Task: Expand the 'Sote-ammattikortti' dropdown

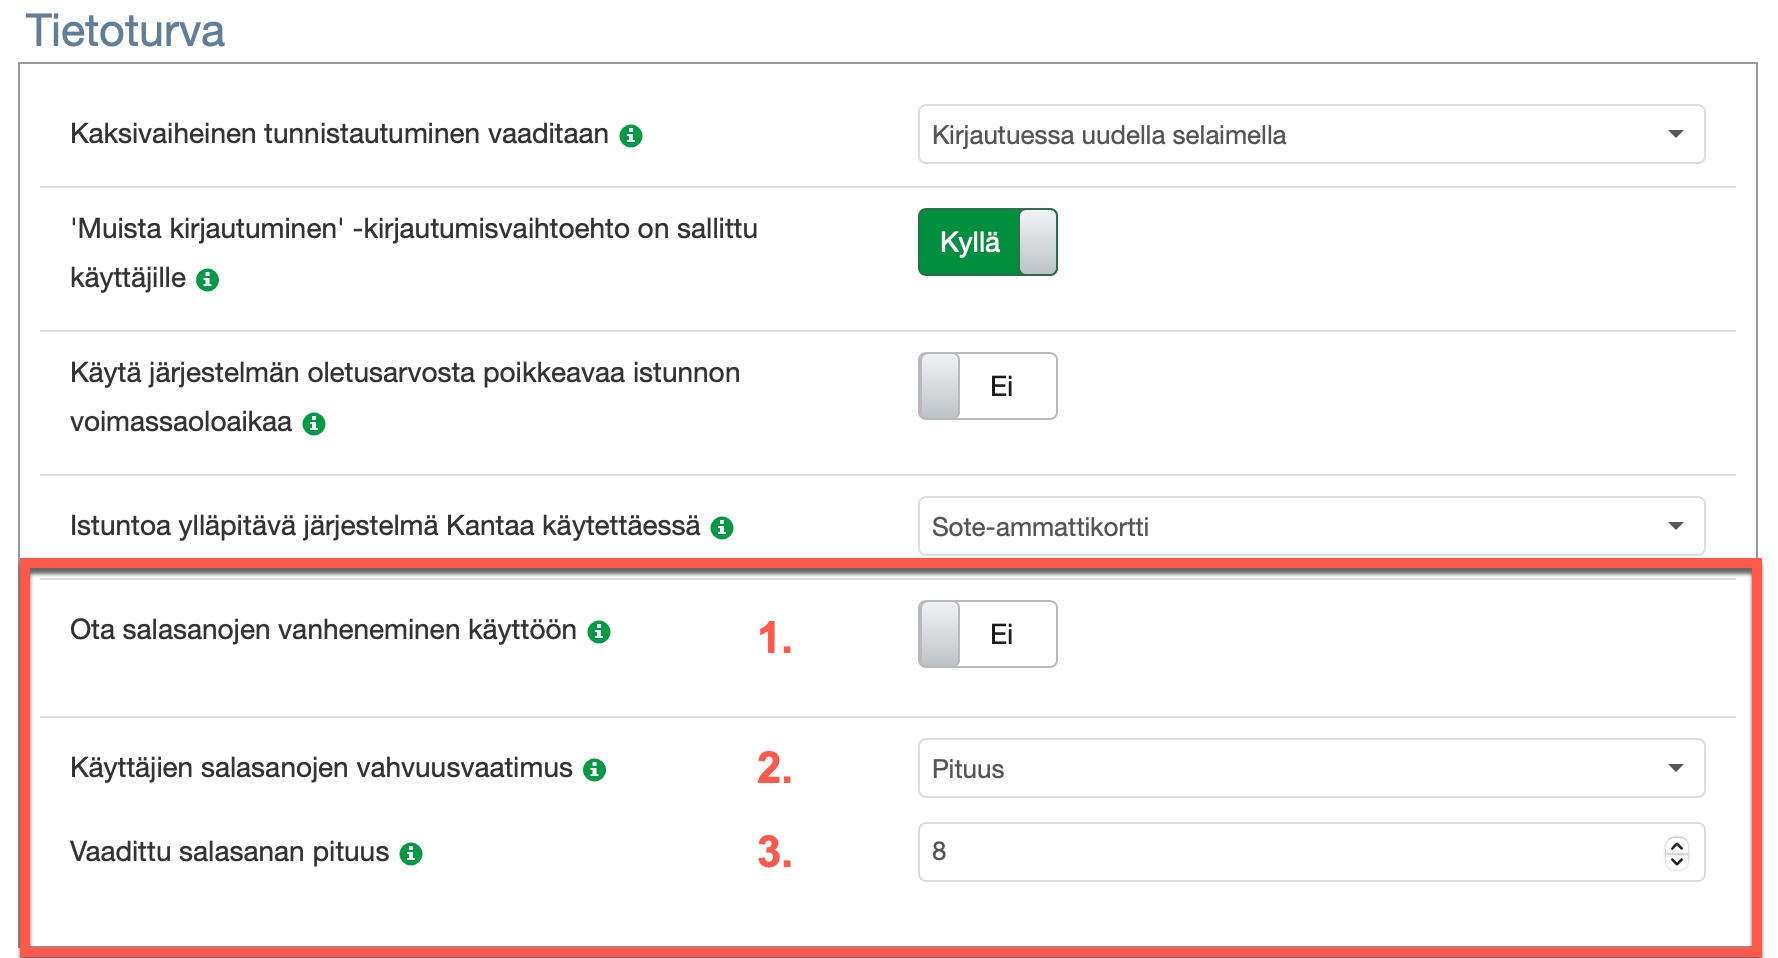Action: [x=1310, y=527]
